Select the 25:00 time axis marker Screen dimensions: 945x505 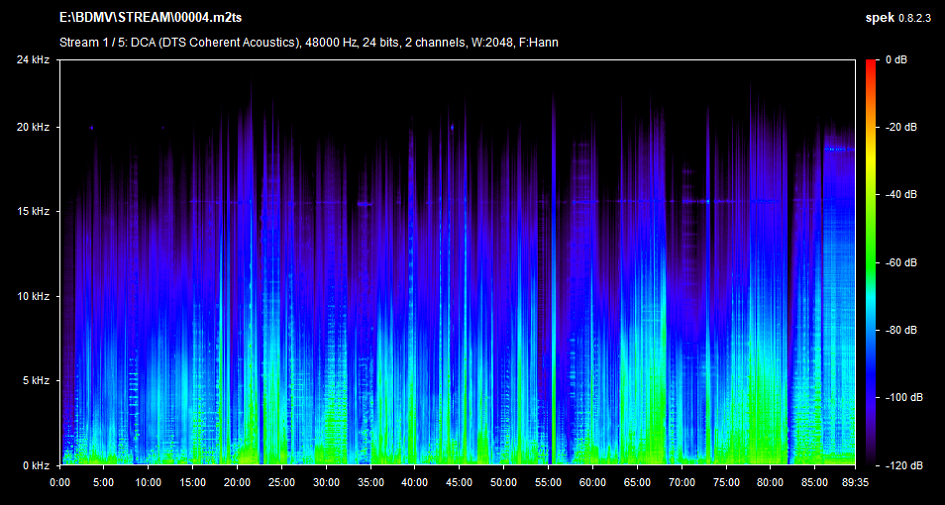[281, 481]
